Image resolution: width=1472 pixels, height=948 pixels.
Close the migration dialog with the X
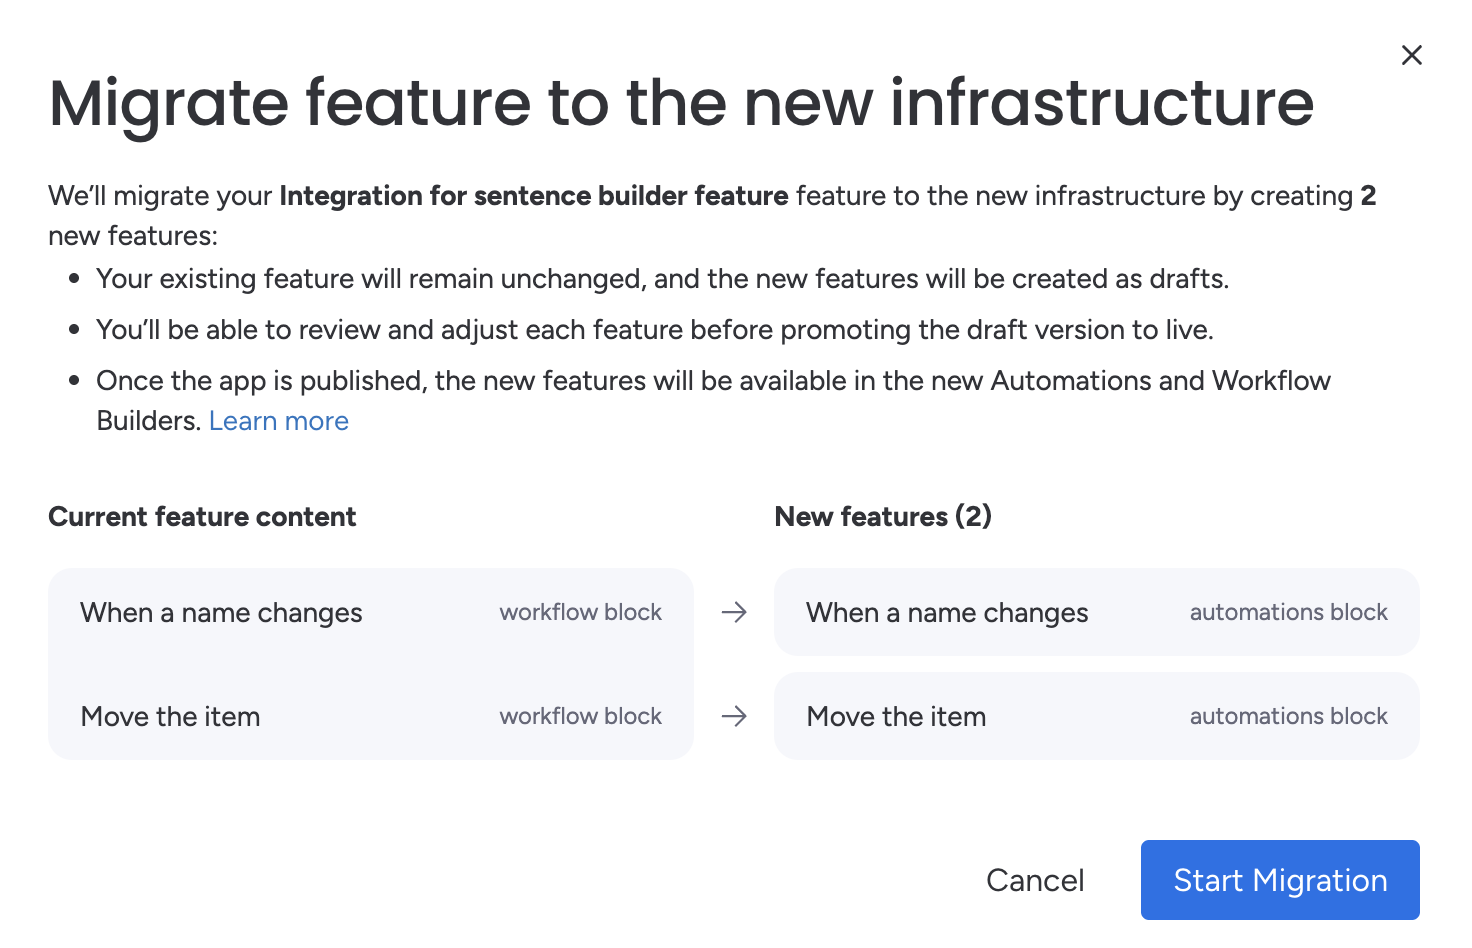tap(1411, 55)
